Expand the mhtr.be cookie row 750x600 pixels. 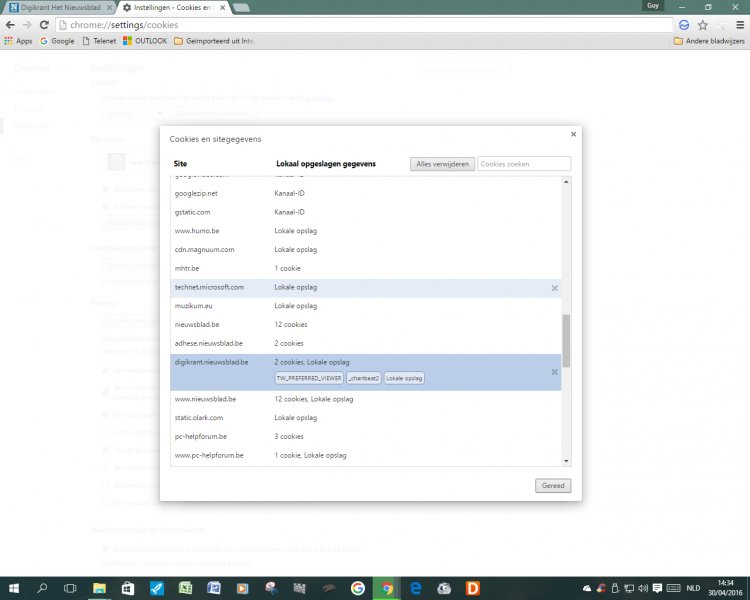tap(365, 268)
